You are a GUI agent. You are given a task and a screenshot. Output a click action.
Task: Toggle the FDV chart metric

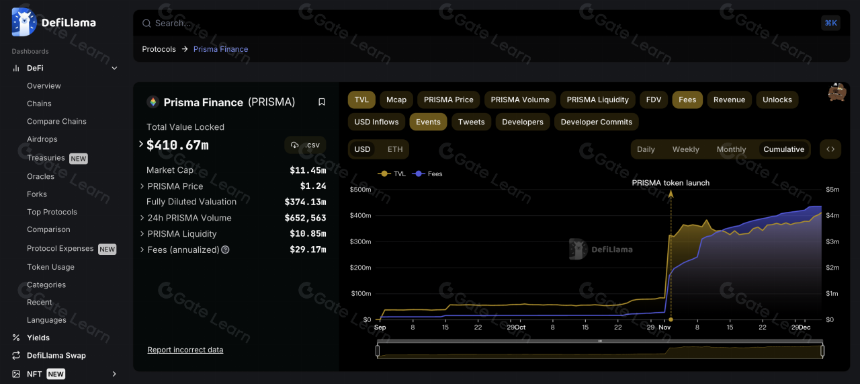(x=654, y=100)
